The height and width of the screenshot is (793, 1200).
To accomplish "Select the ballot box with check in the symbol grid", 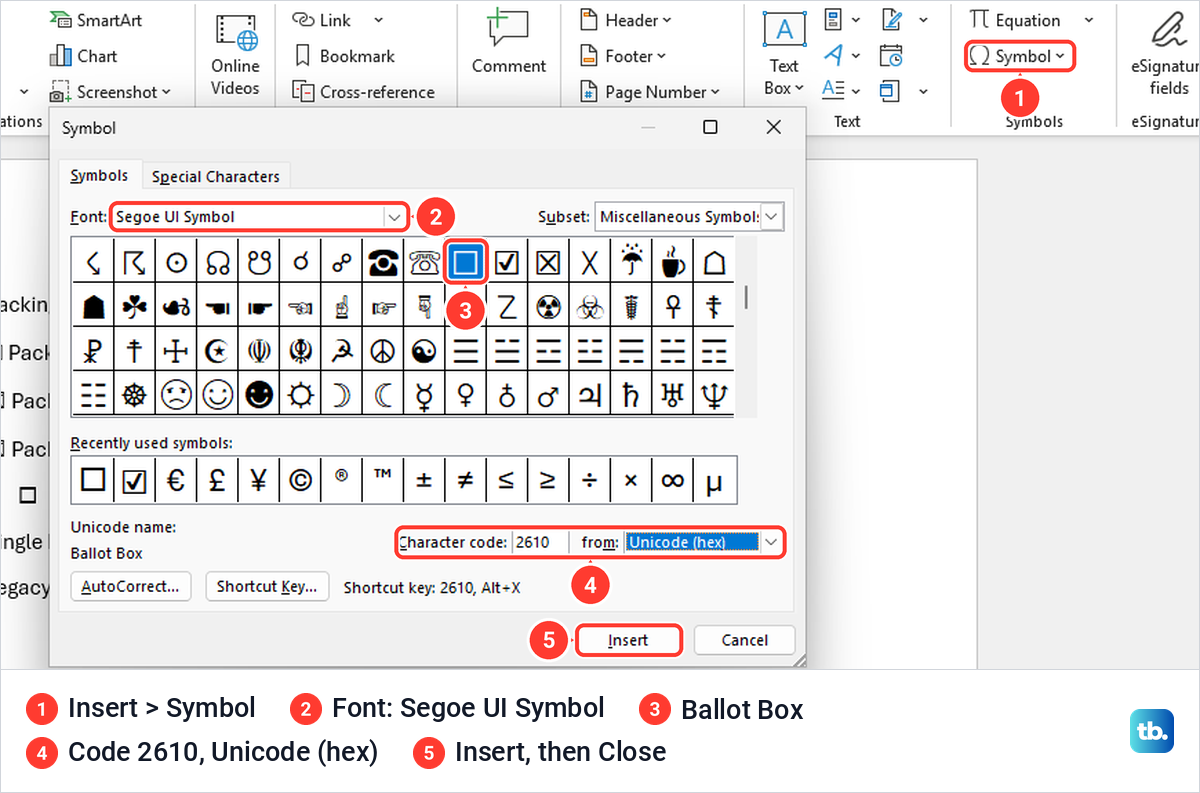I will point(507,262).
